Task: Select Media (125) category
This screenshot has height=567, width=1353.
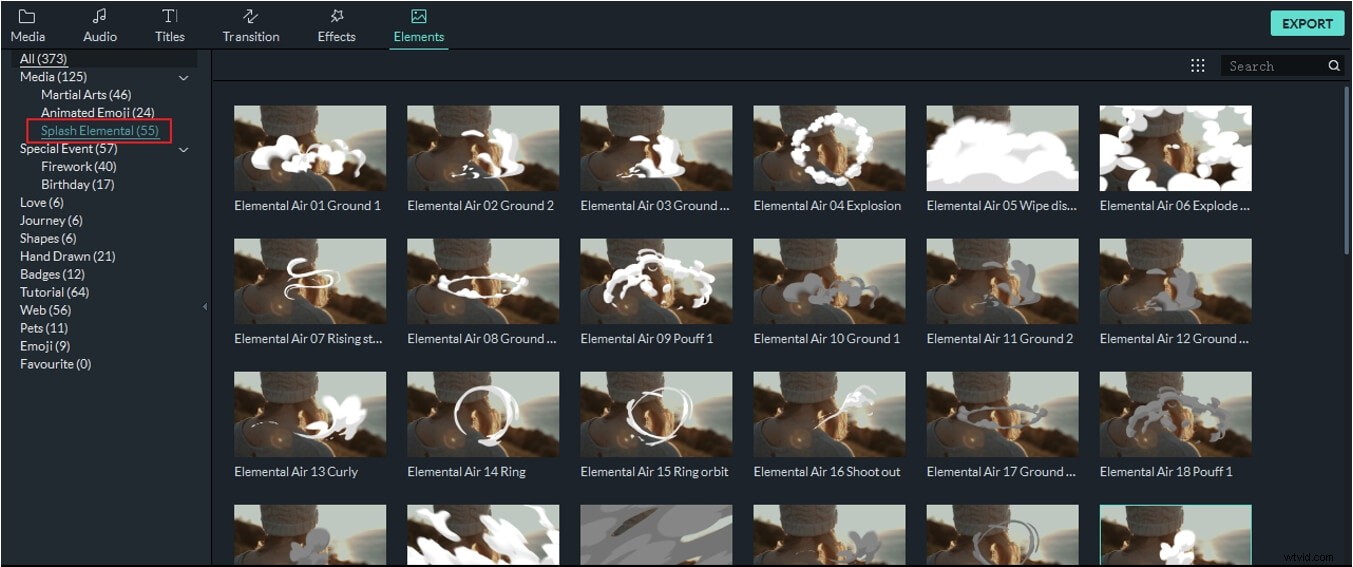Action: pyautogui.click(x=53, y=77)
